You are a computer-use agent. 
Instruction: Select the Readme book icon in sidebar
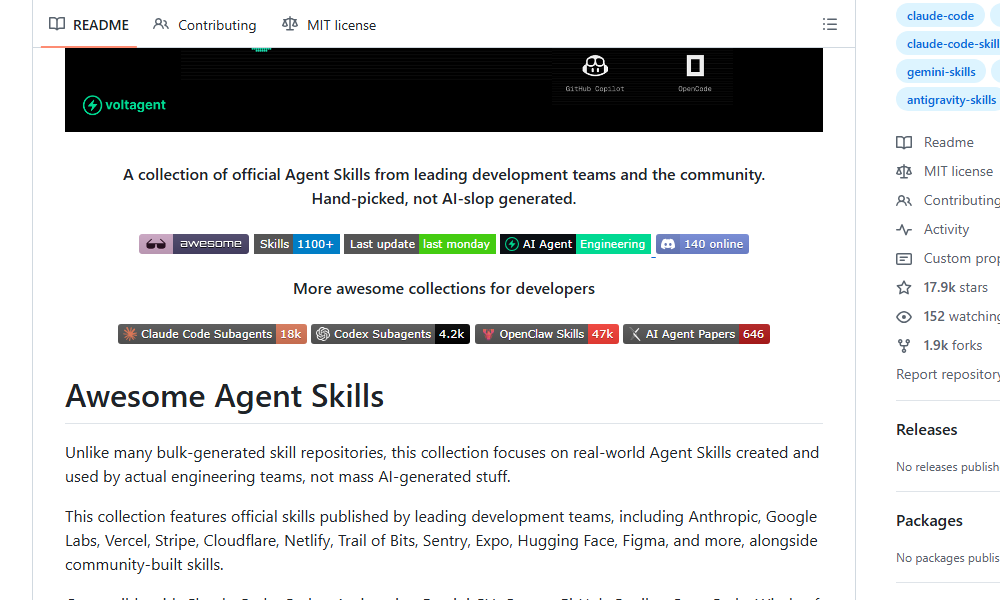[903, 142]
